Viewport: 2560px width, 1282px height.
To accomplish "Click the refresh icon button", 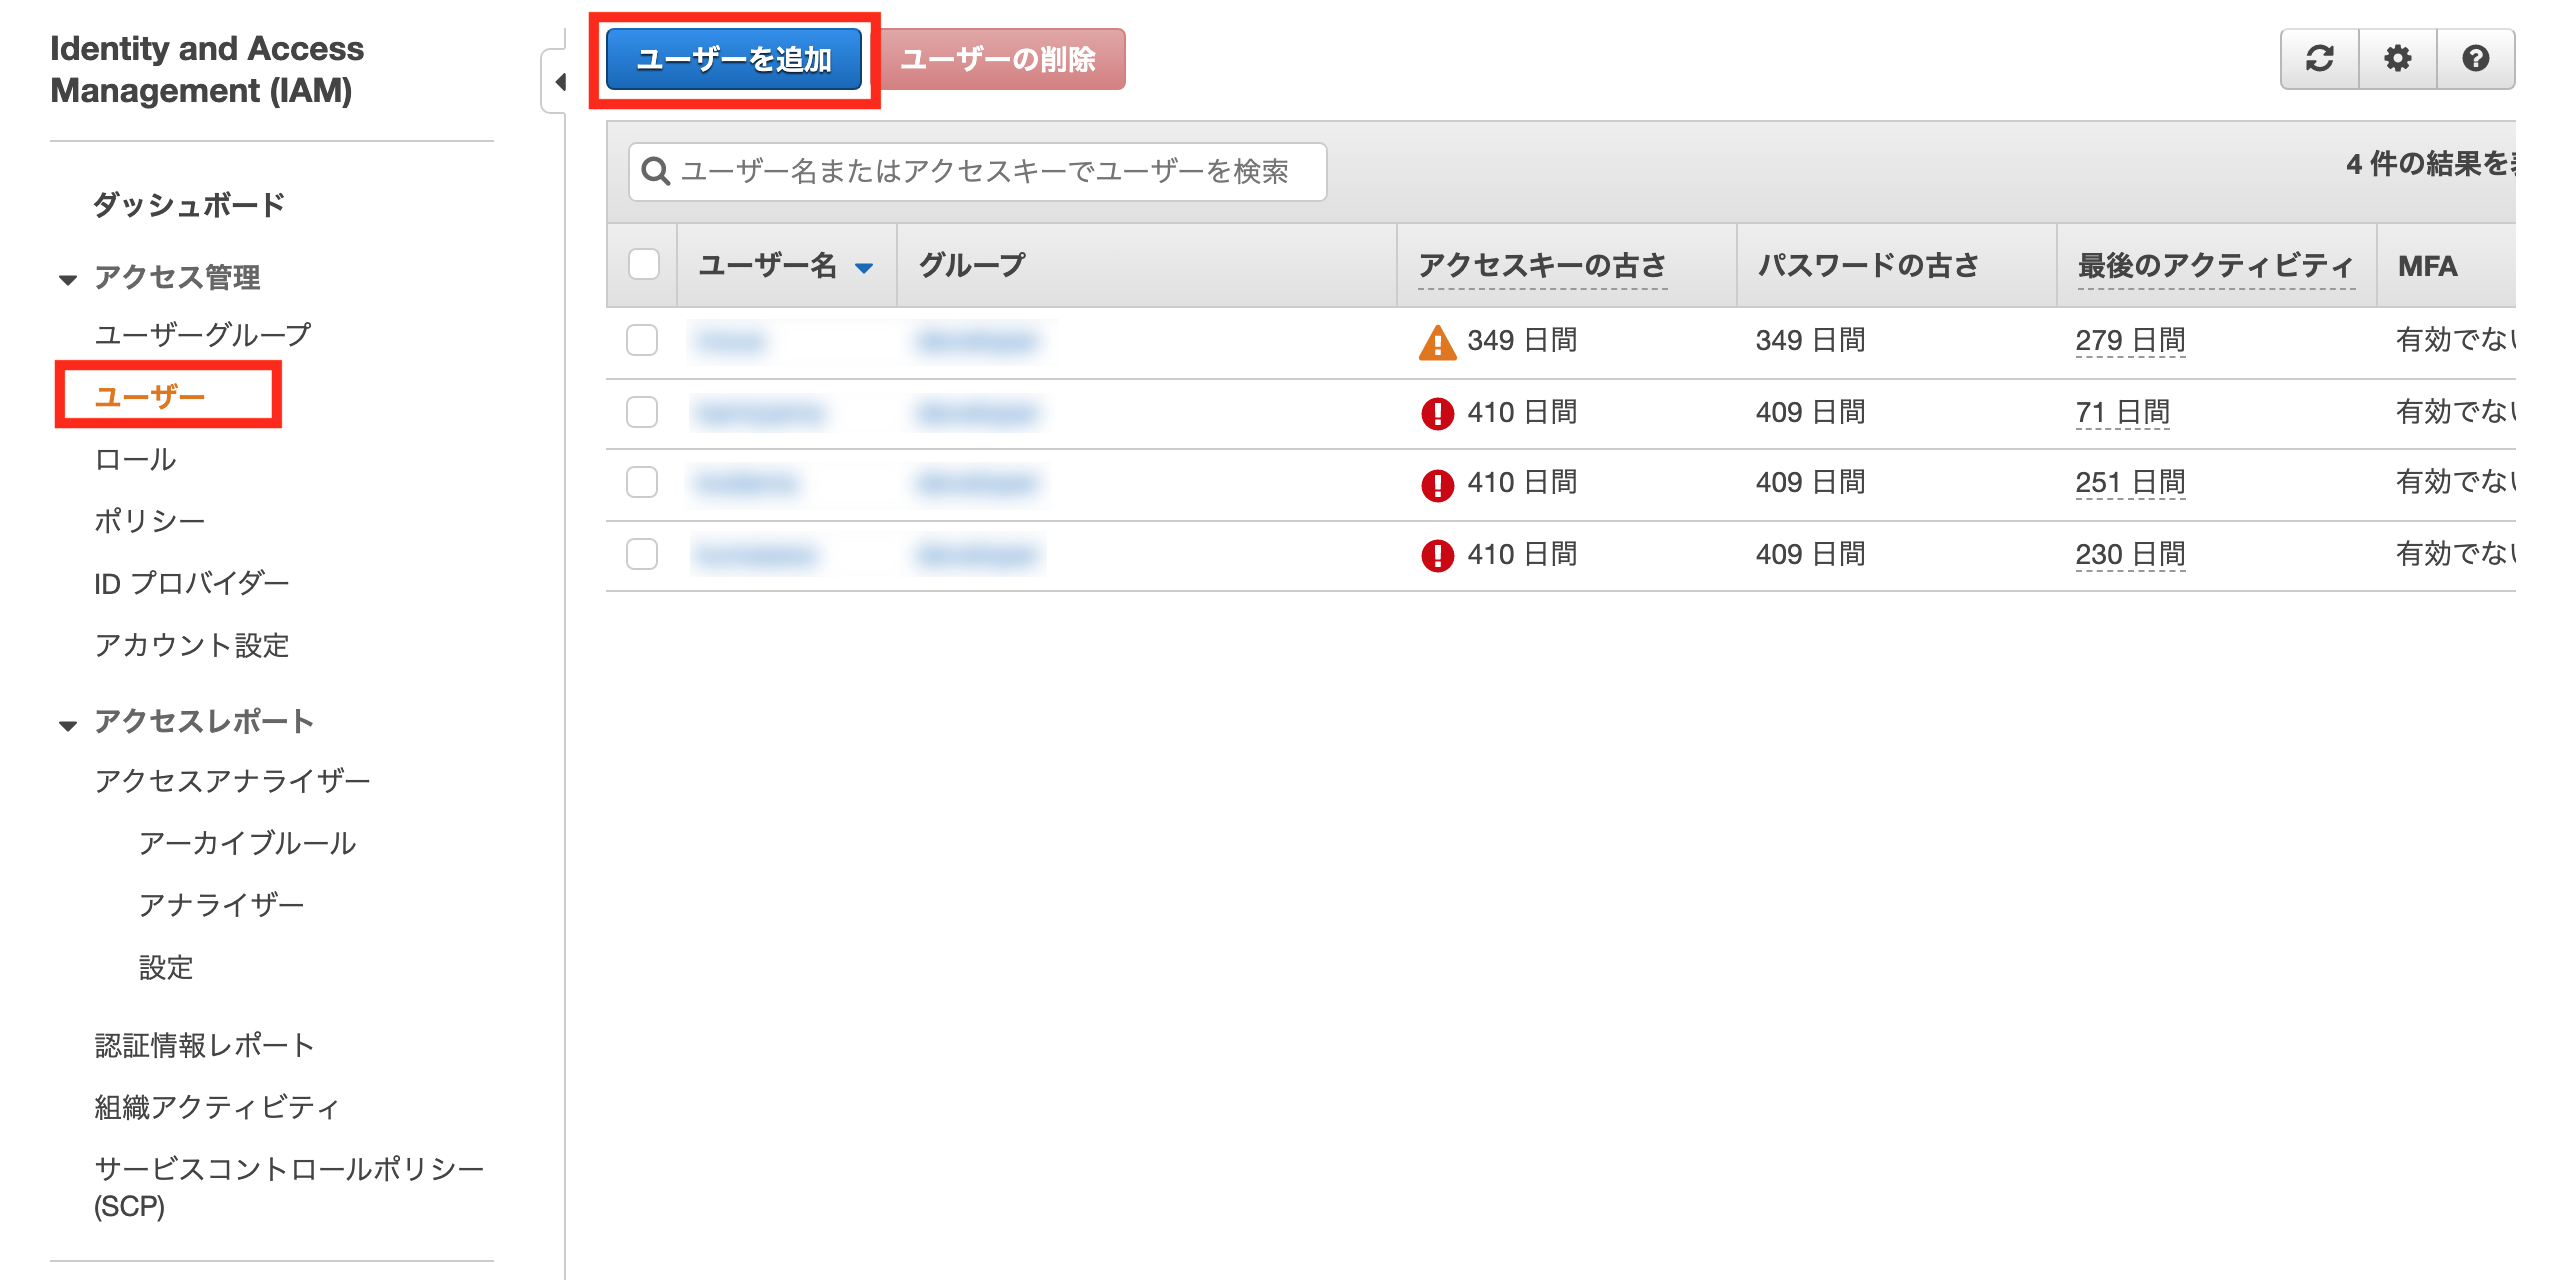I will [2319, 59].
